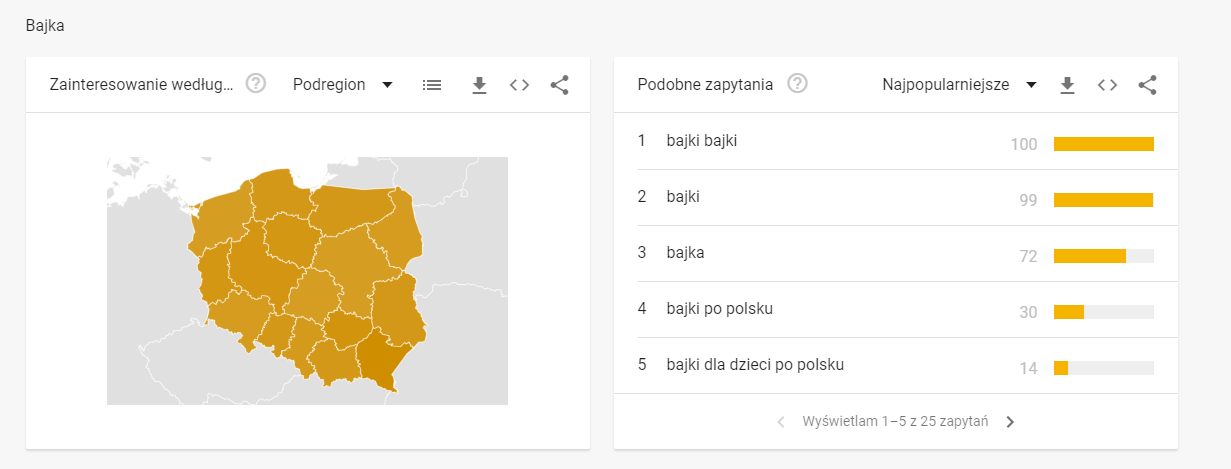1231x469 pixels.
Task: Switch map panel to list view
Action: click(432, 85)
